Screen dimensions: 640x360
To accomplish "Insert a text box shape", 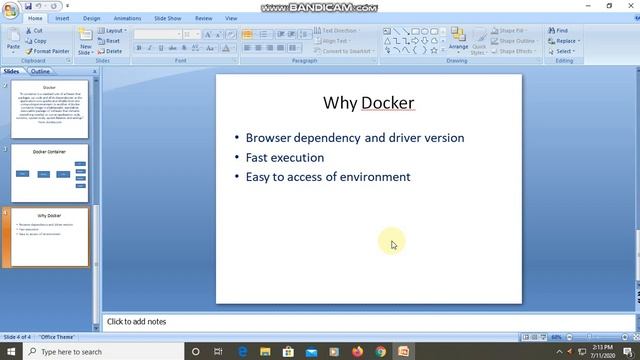I will 387,31.
